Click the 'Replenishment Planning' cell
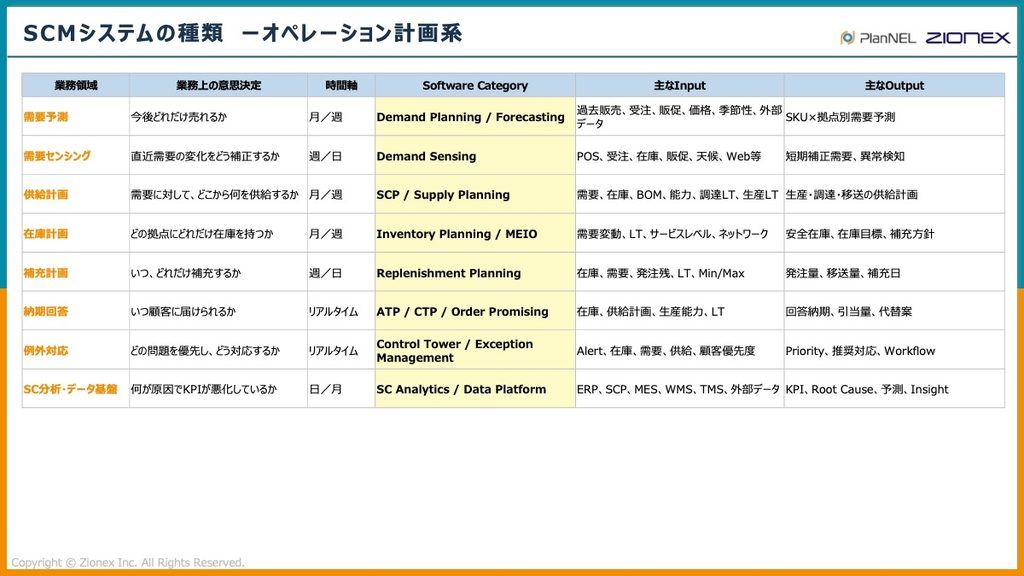Image resolution: width=1024 pixels, height=576 pixels. [x=475, y=273]
